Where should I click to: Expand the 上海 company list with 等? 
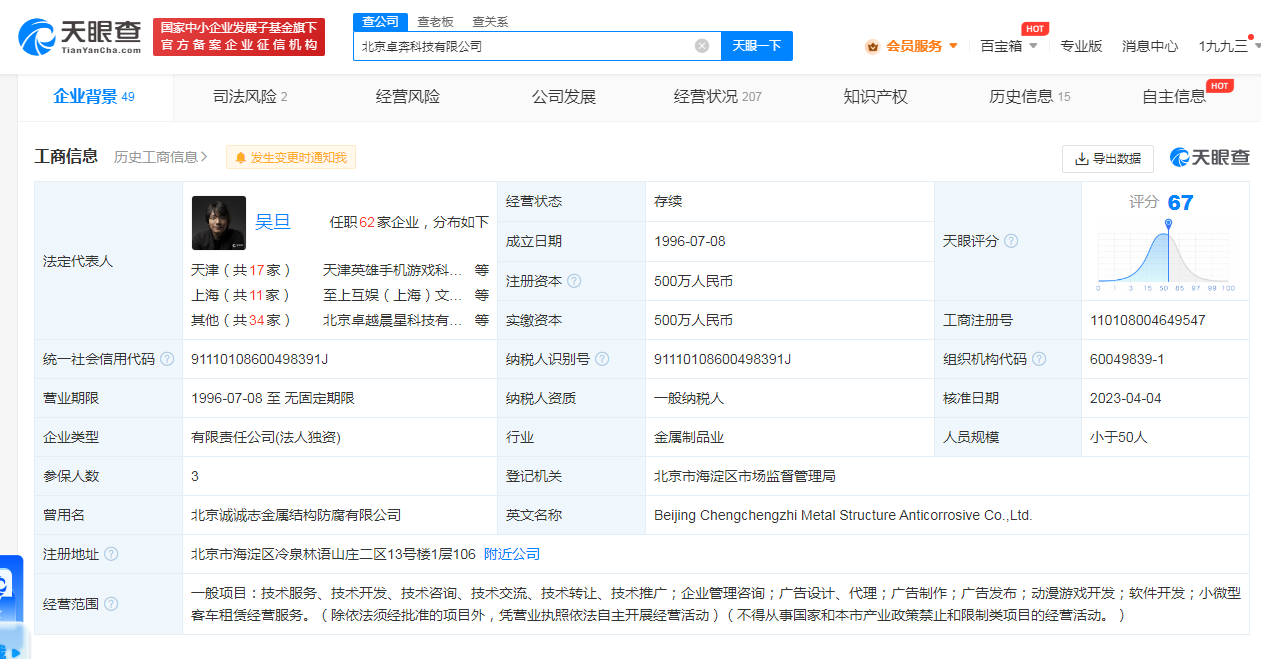tap(482, 295)
